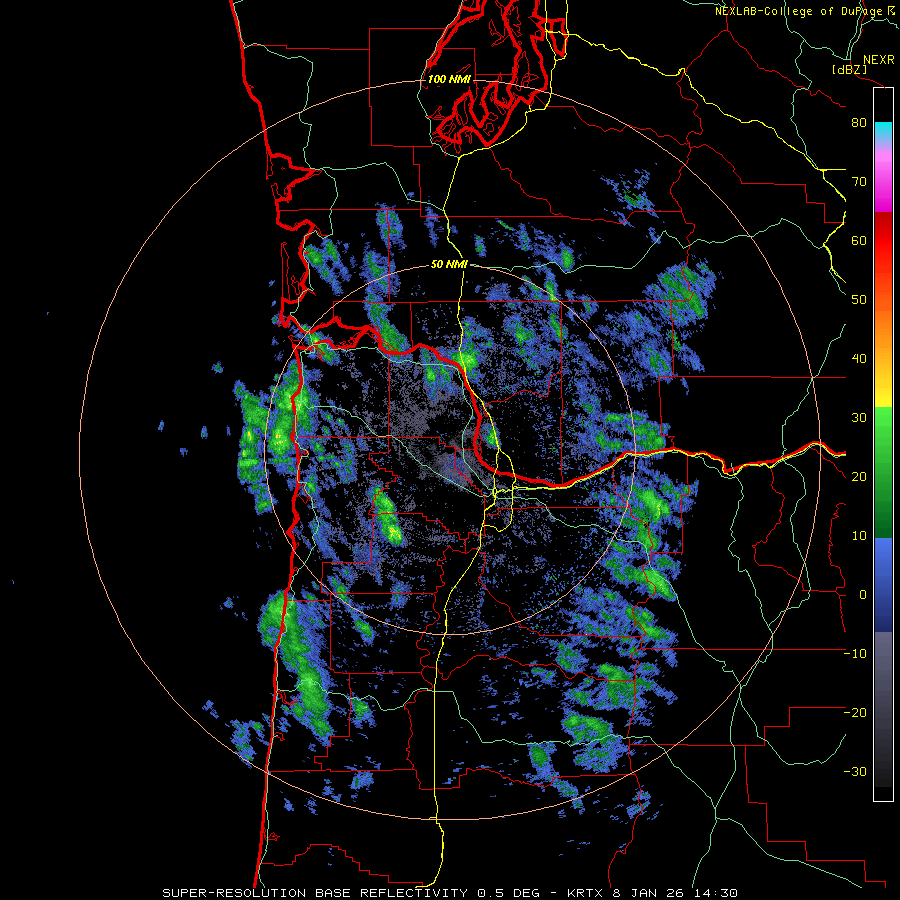The image size is (900, 900).
Task: Pick the green segment of the color bar
Action: 883,472
